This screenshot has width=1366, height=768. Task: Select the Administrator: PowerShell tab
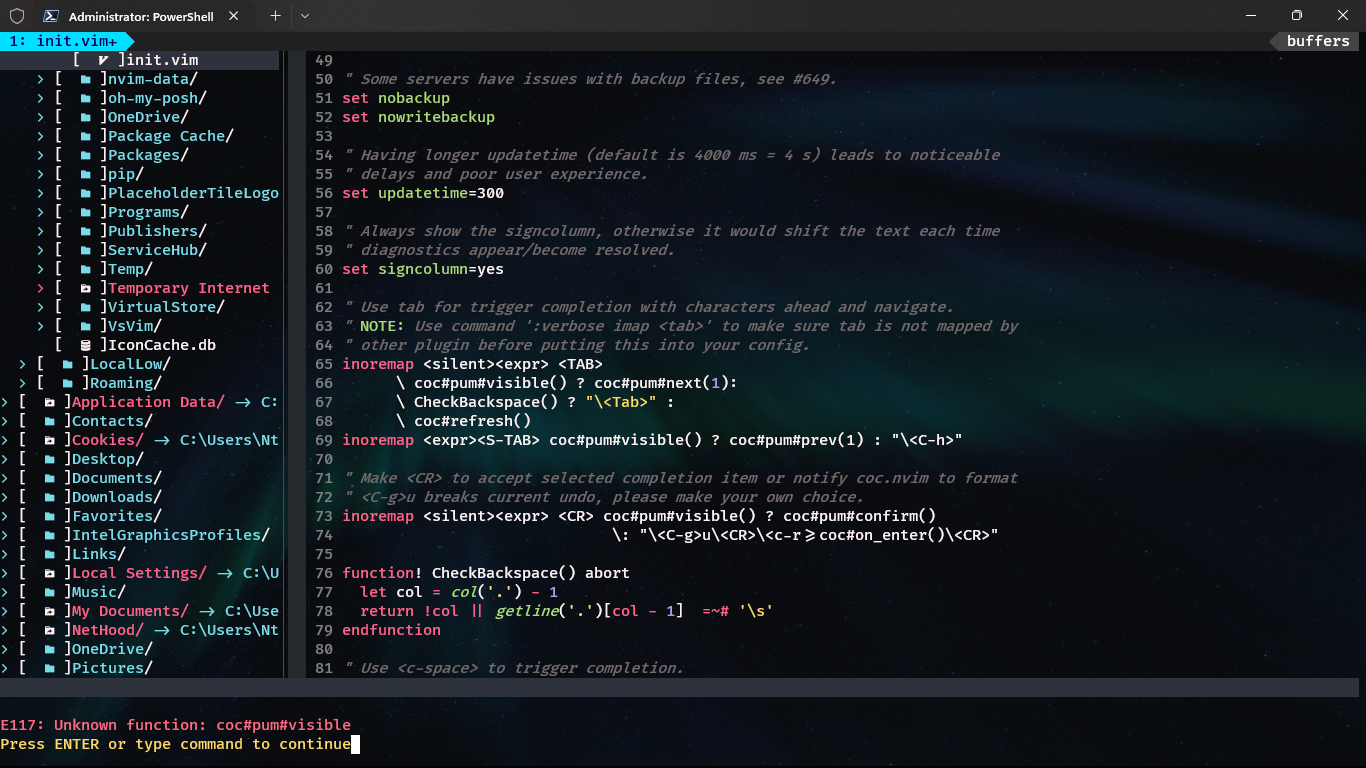pos(140,16)
